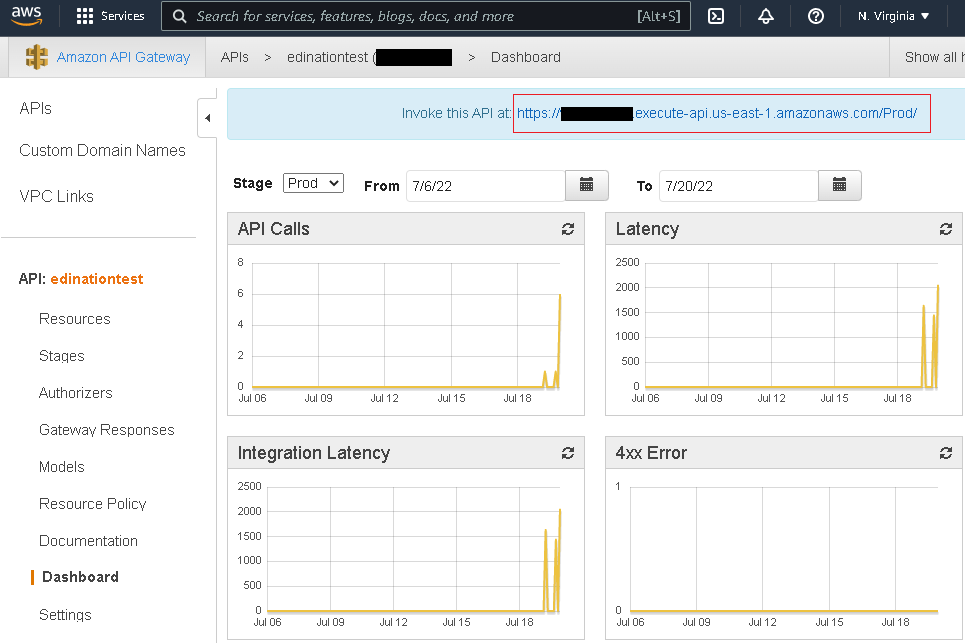Open the Resource Policy section

(x=92, y=503)
